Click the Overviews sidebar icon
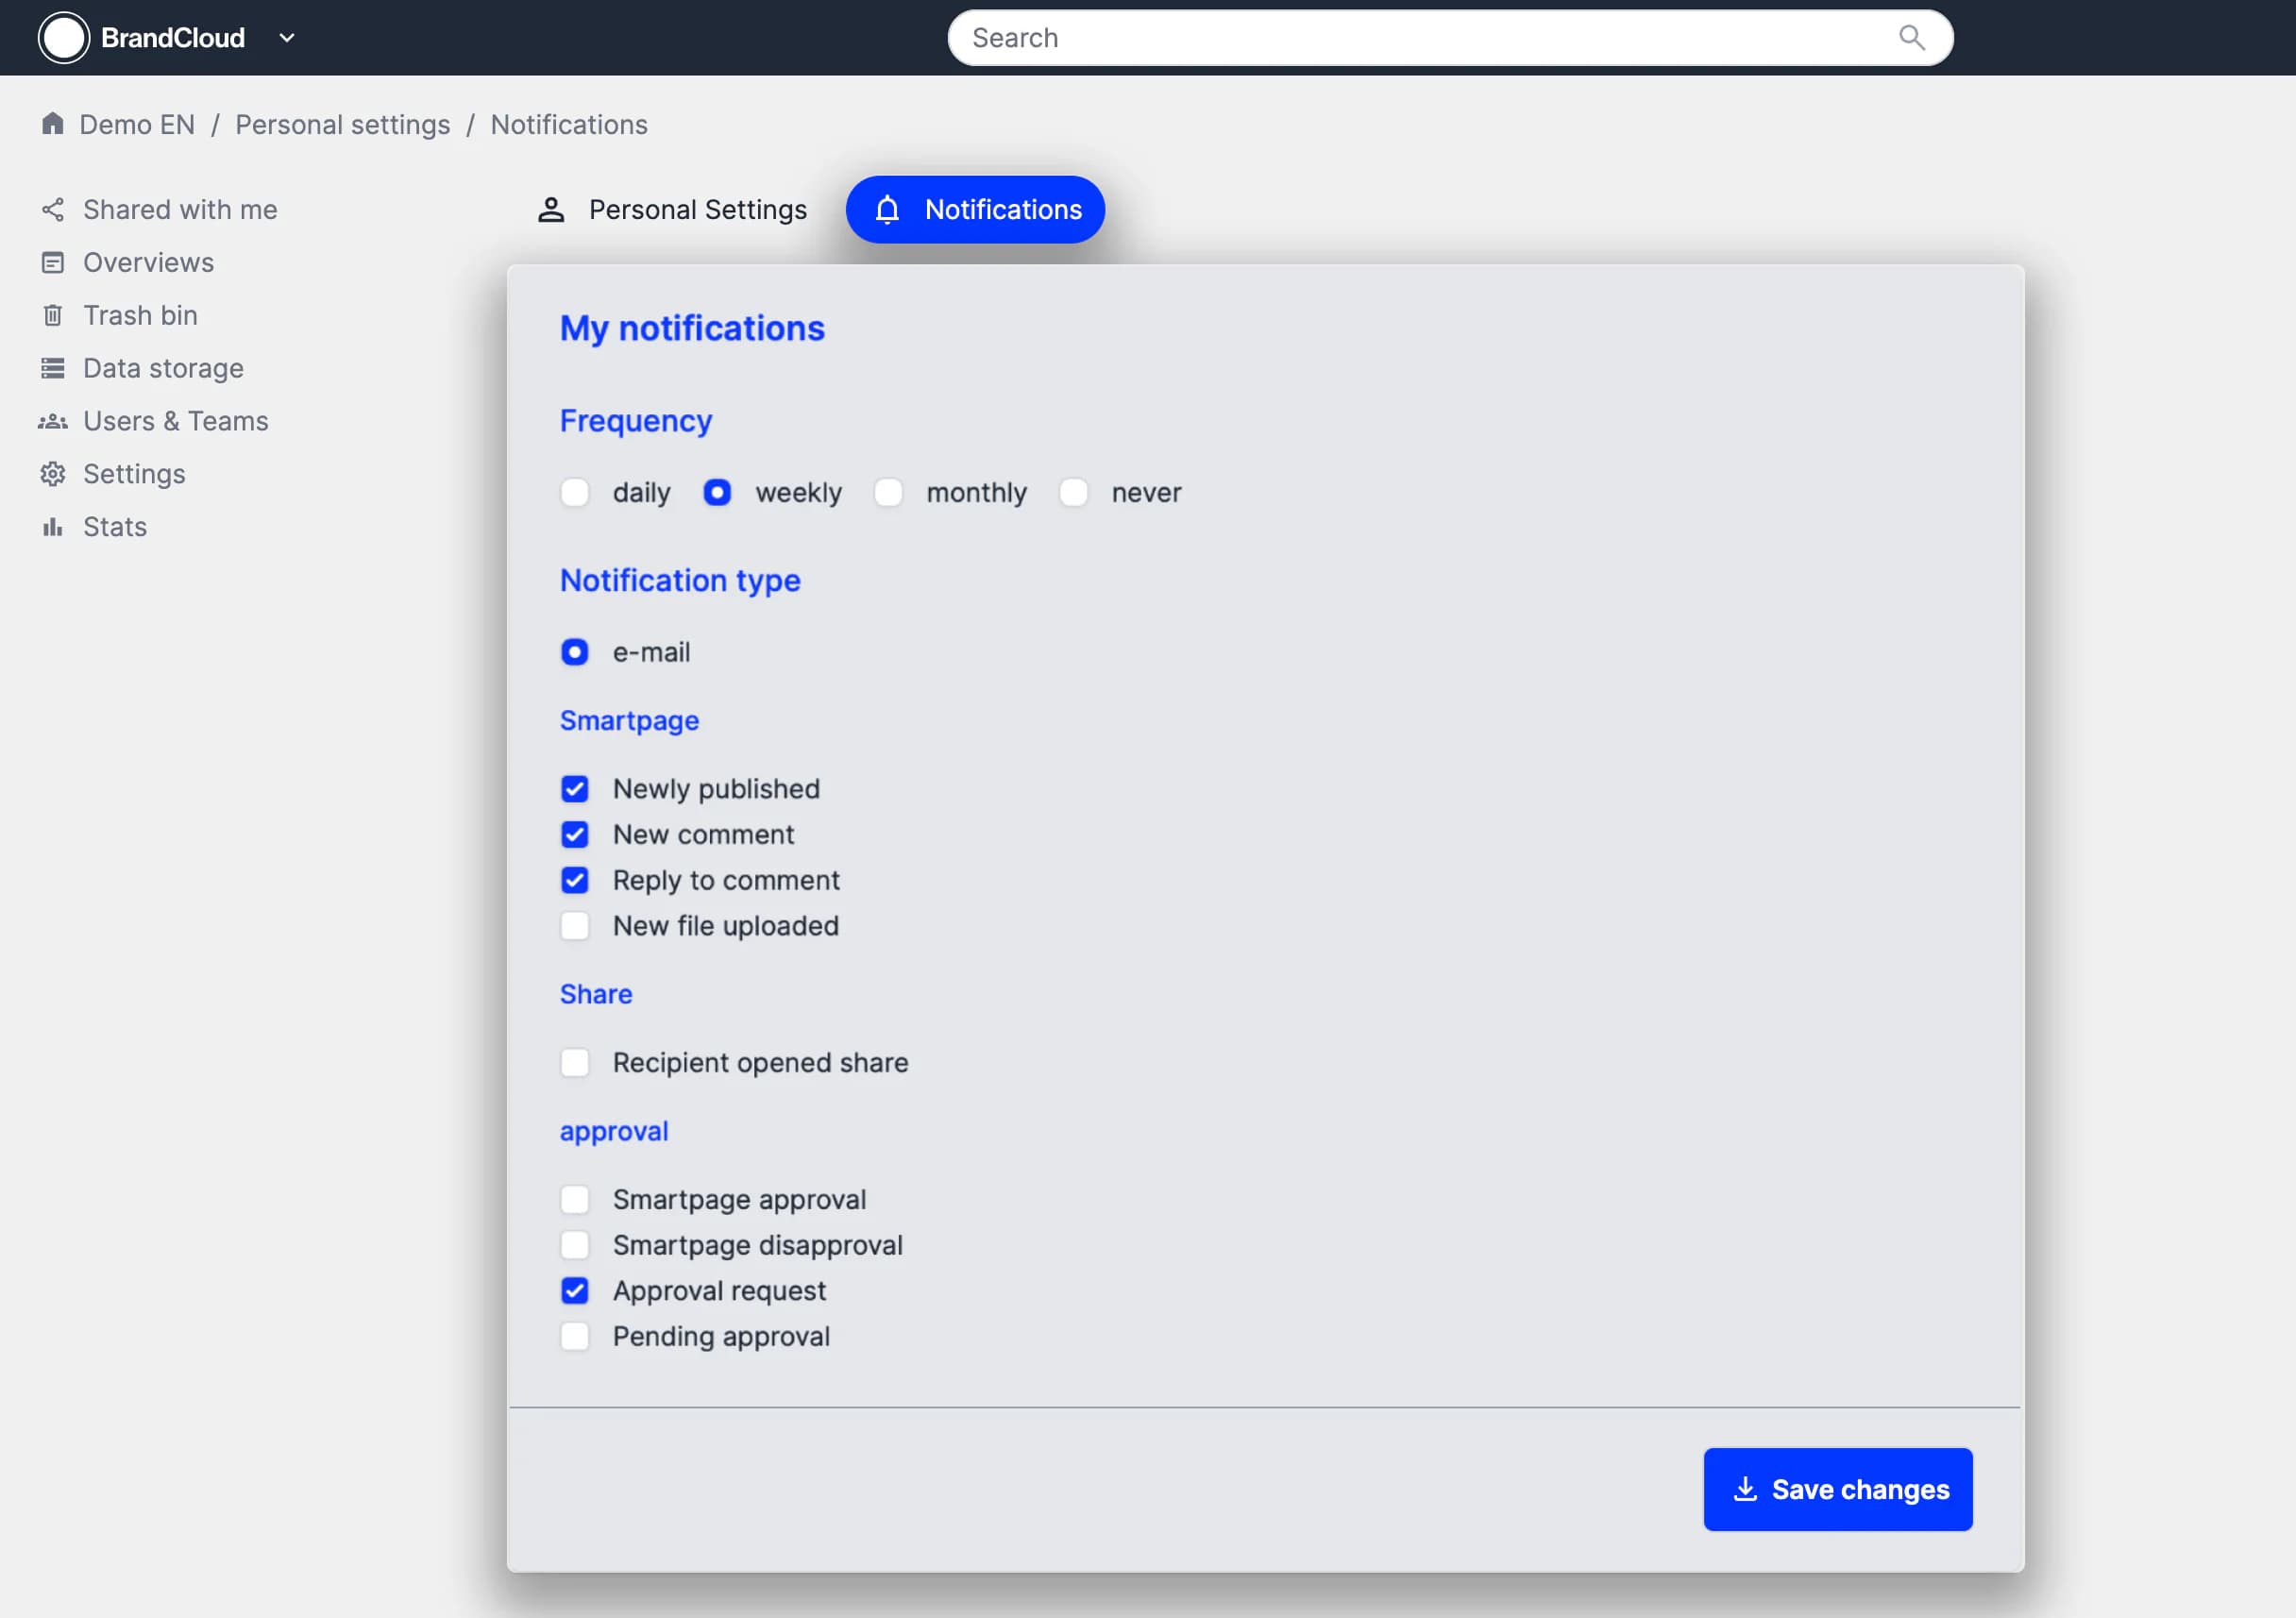The image size is (2296, 1618). click(53, 262)
